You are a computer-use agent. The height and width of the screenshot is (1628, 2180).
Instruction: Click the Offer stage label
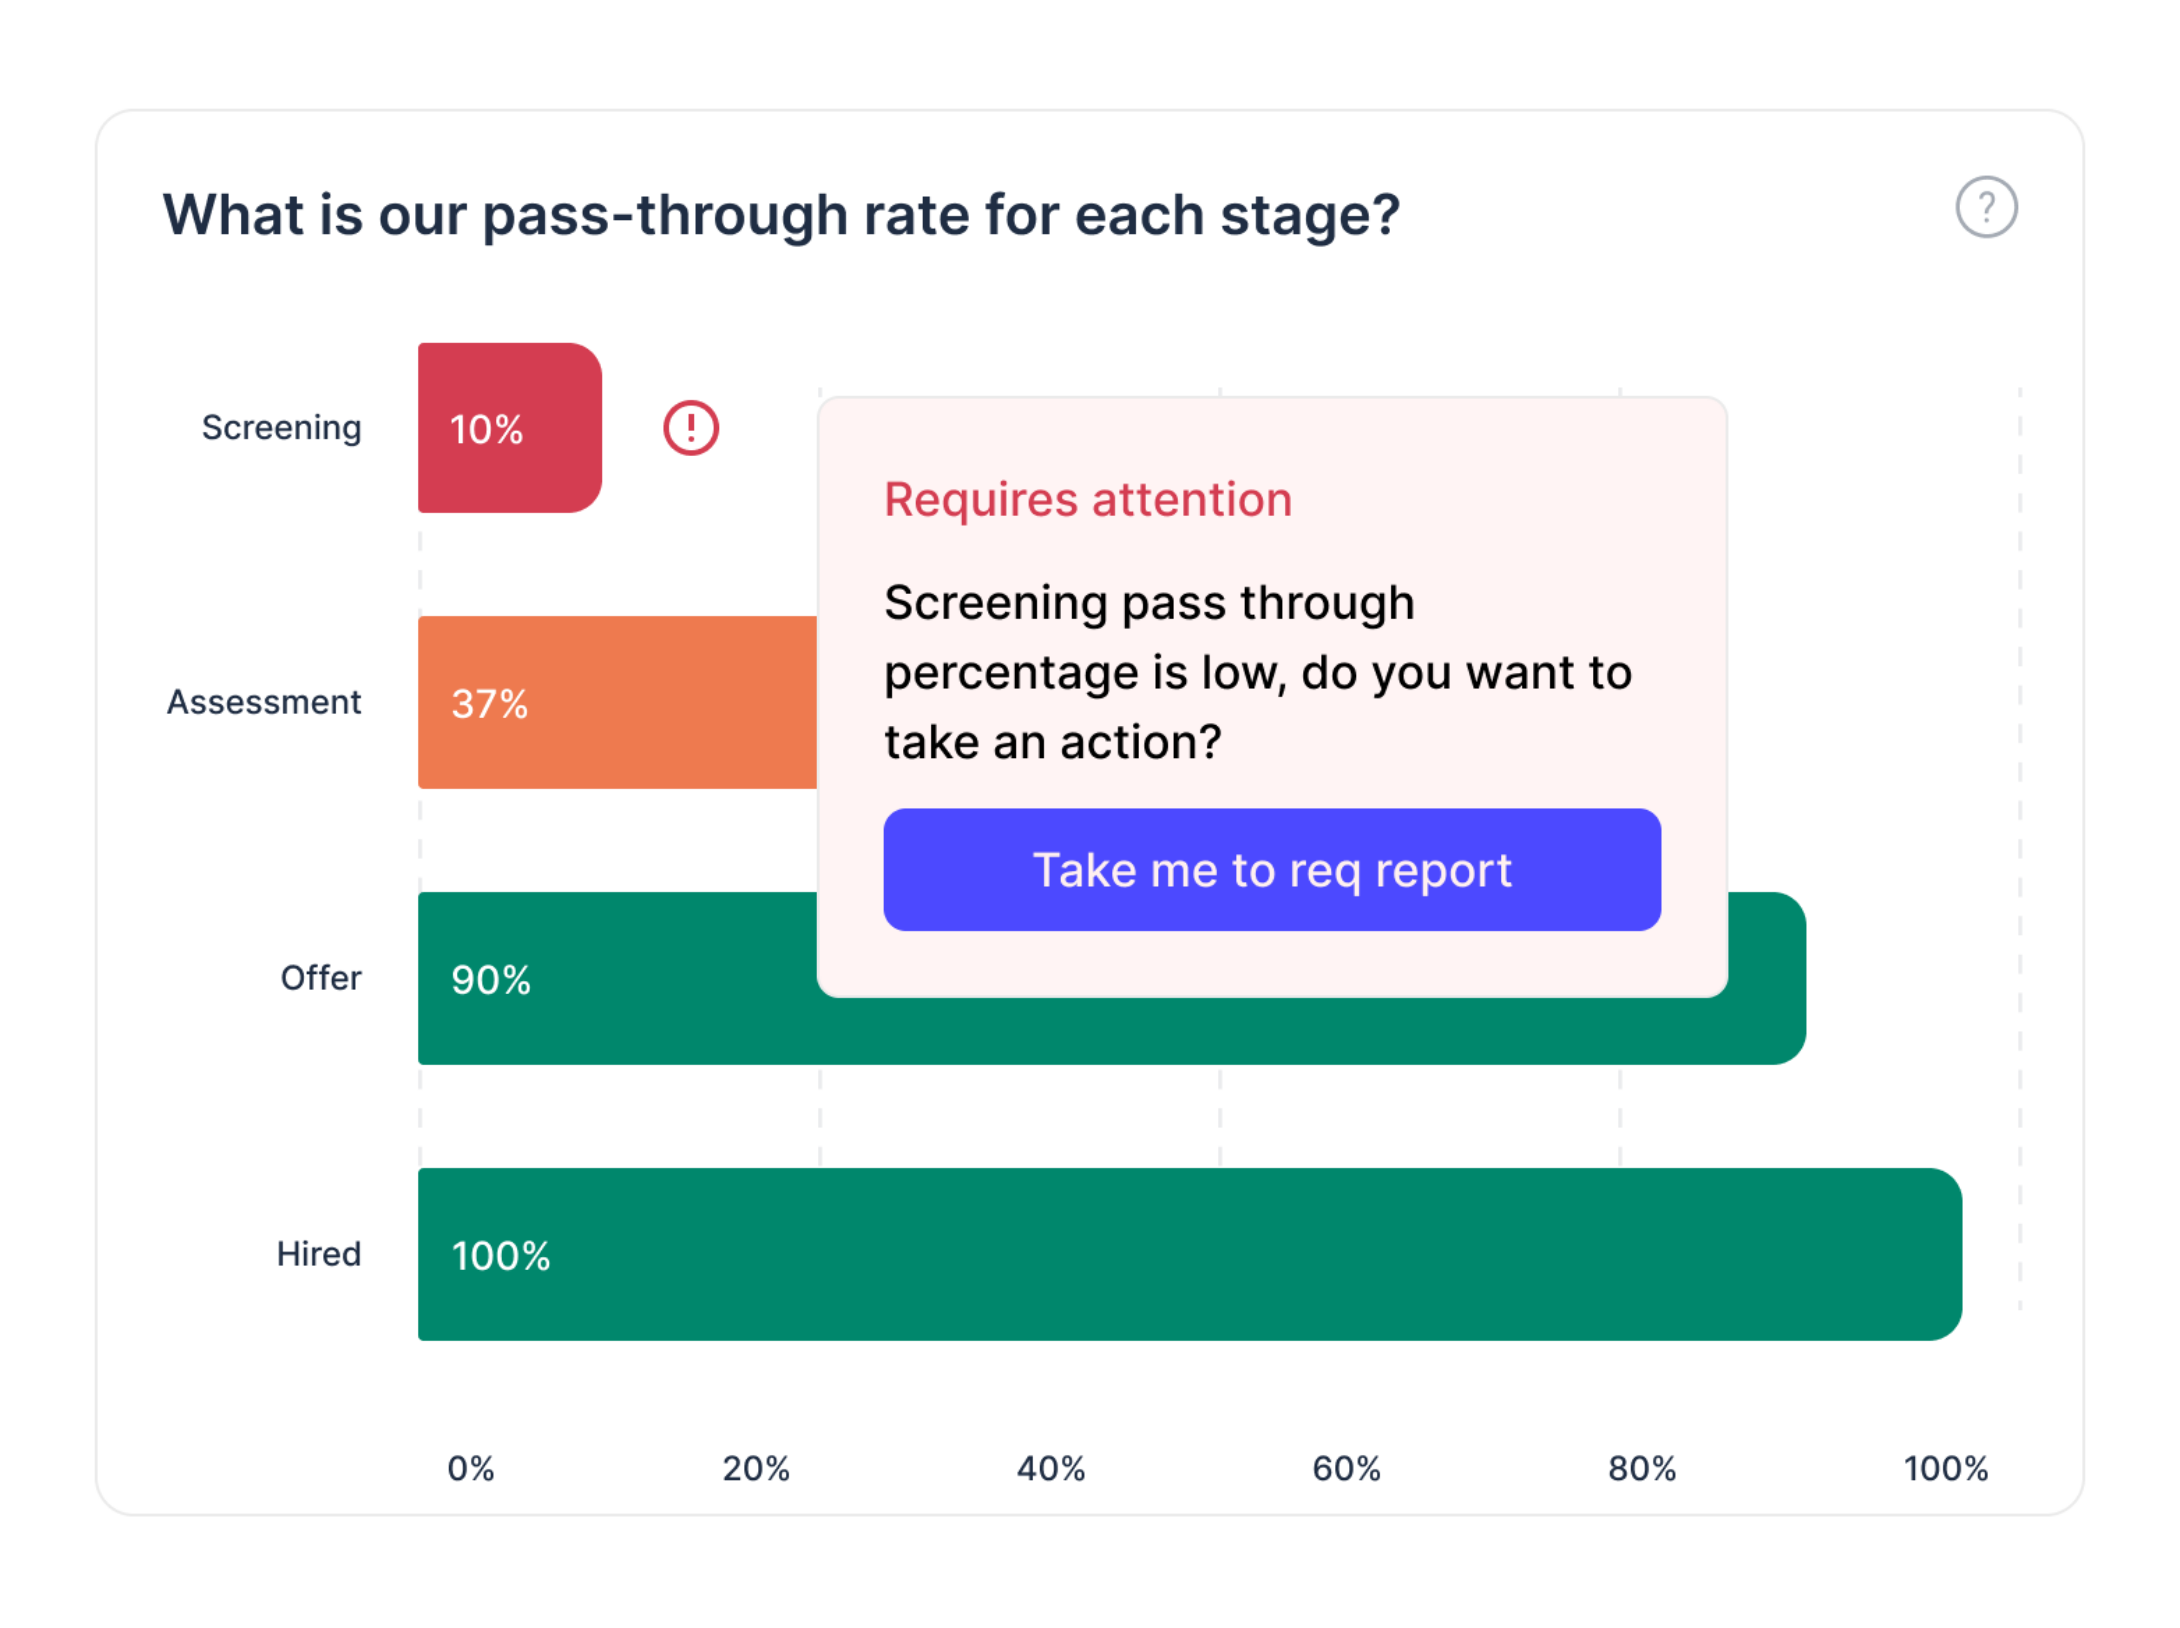pyautogui.click(x=320, y=978)
